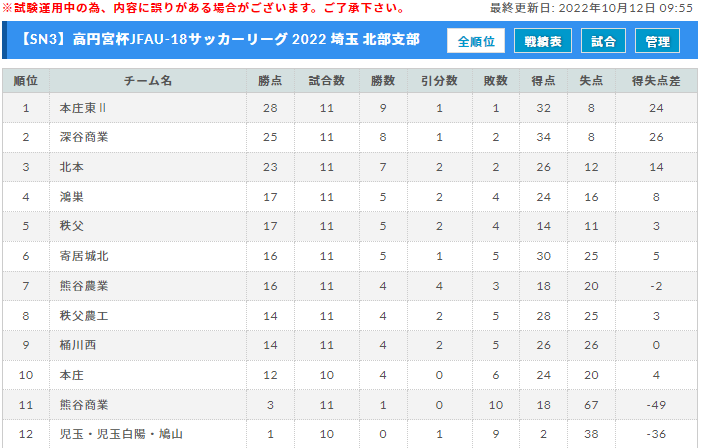701x448 pixels.
Task: Select team 本庄東 II in the table
Action: coord(83,108)
